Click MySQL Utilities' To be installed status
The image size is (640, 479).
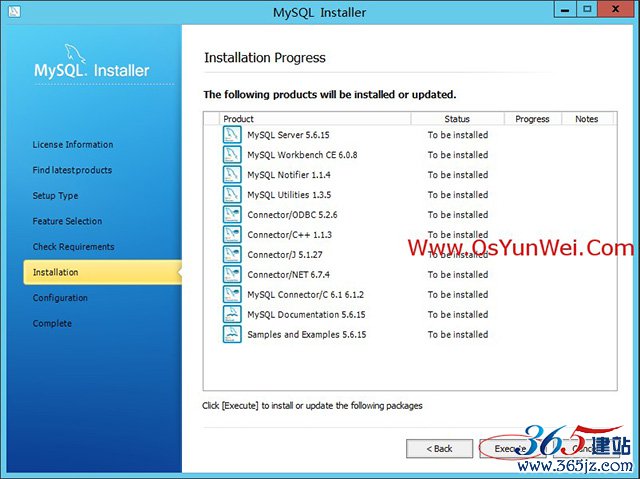coord(458,195)
